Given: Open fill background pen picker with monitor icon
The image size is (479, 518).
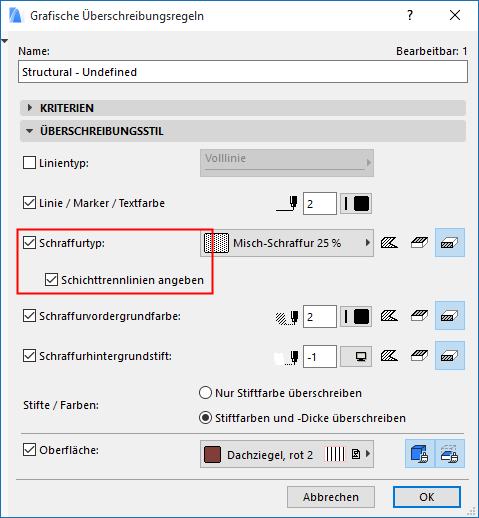Looking at the screenshot, I should tap(356, 357).
